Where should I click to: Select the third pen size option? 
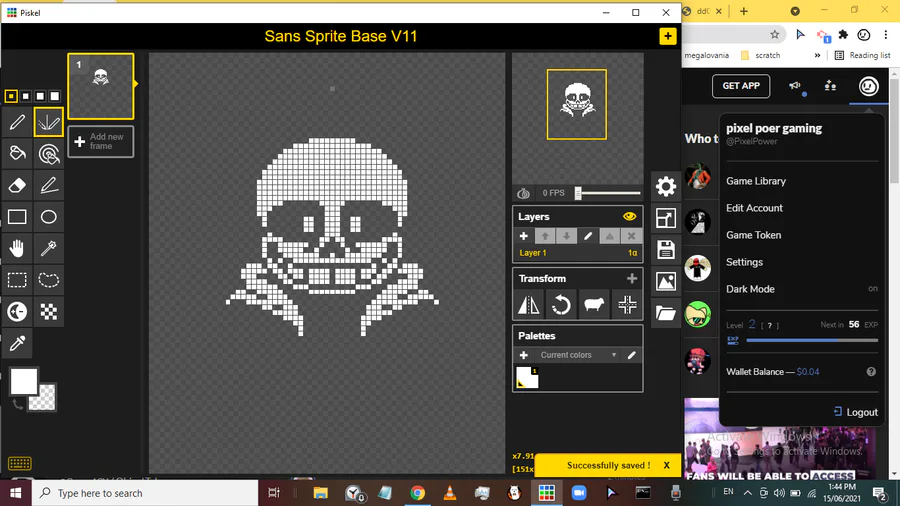[x=40, y=96]
